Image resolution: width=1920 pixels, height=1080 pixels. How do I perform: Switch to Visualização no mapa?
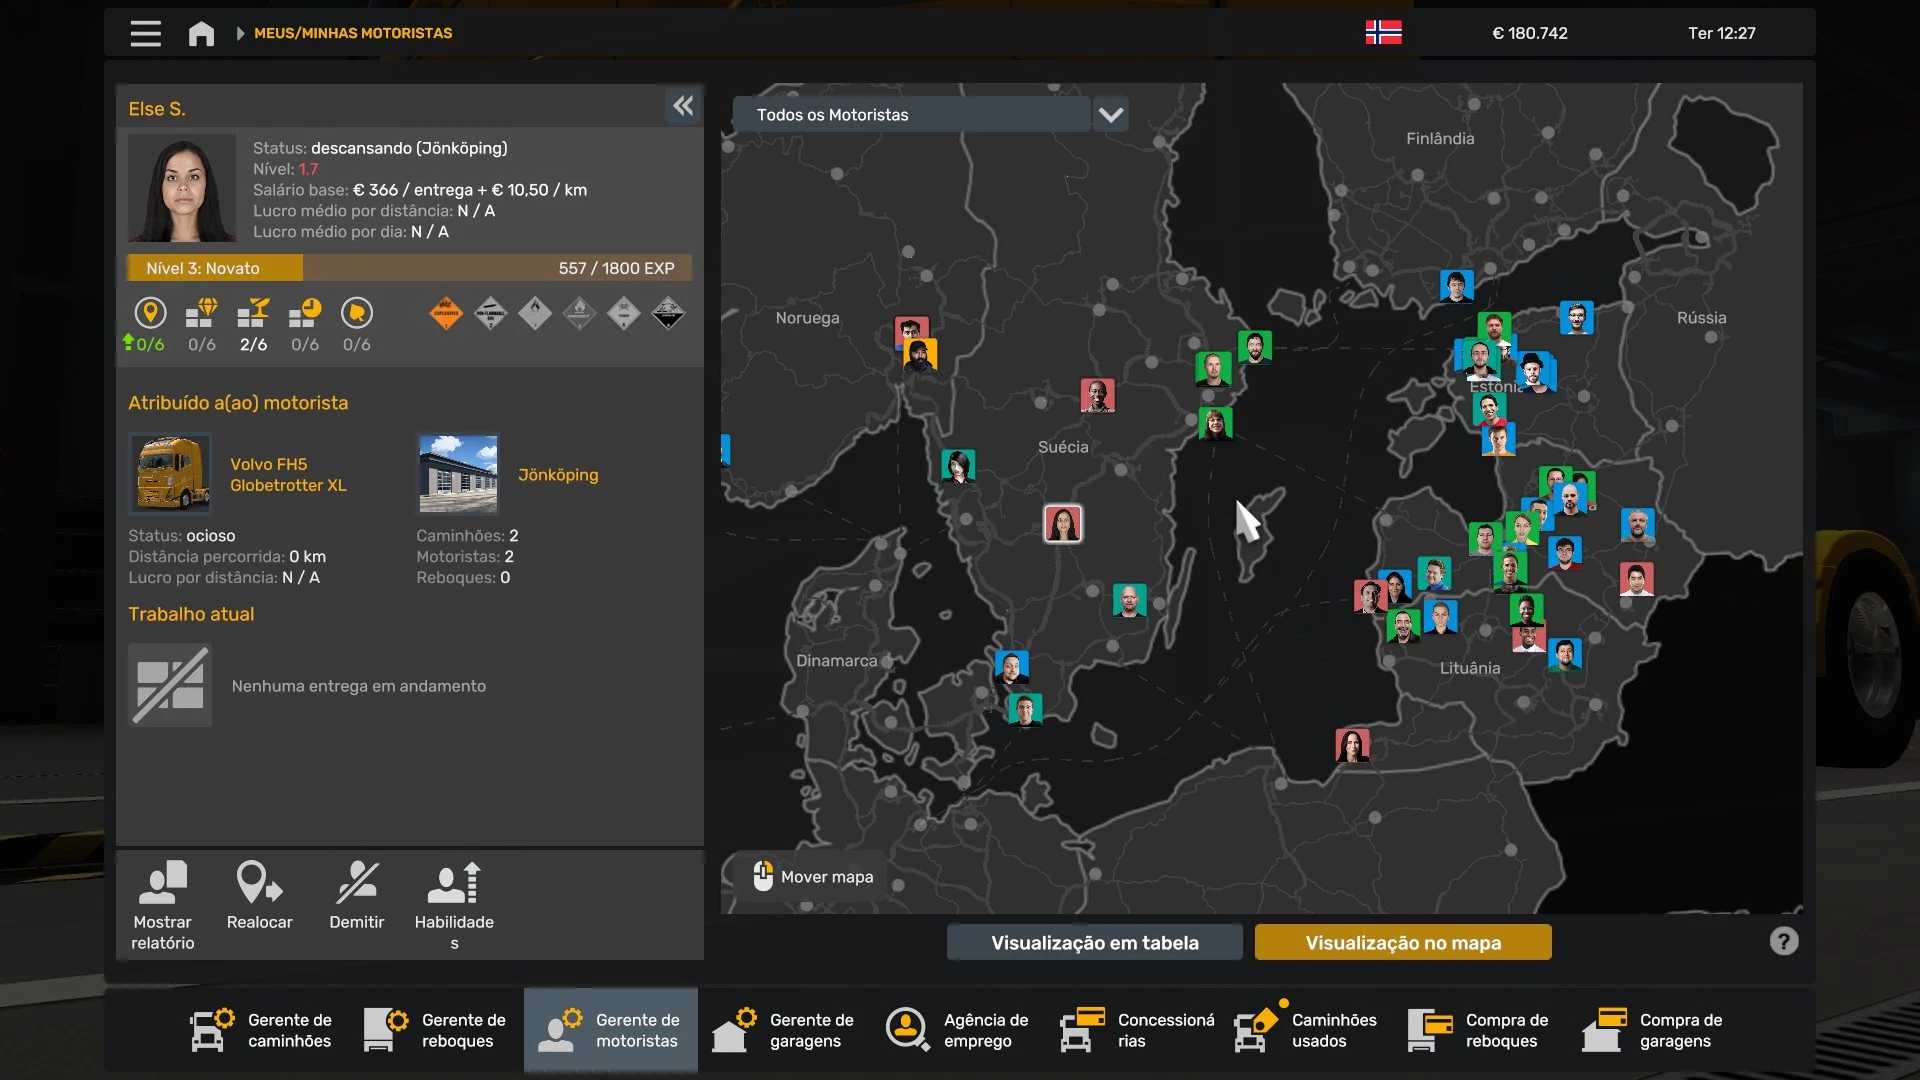tap(1402, 942)
